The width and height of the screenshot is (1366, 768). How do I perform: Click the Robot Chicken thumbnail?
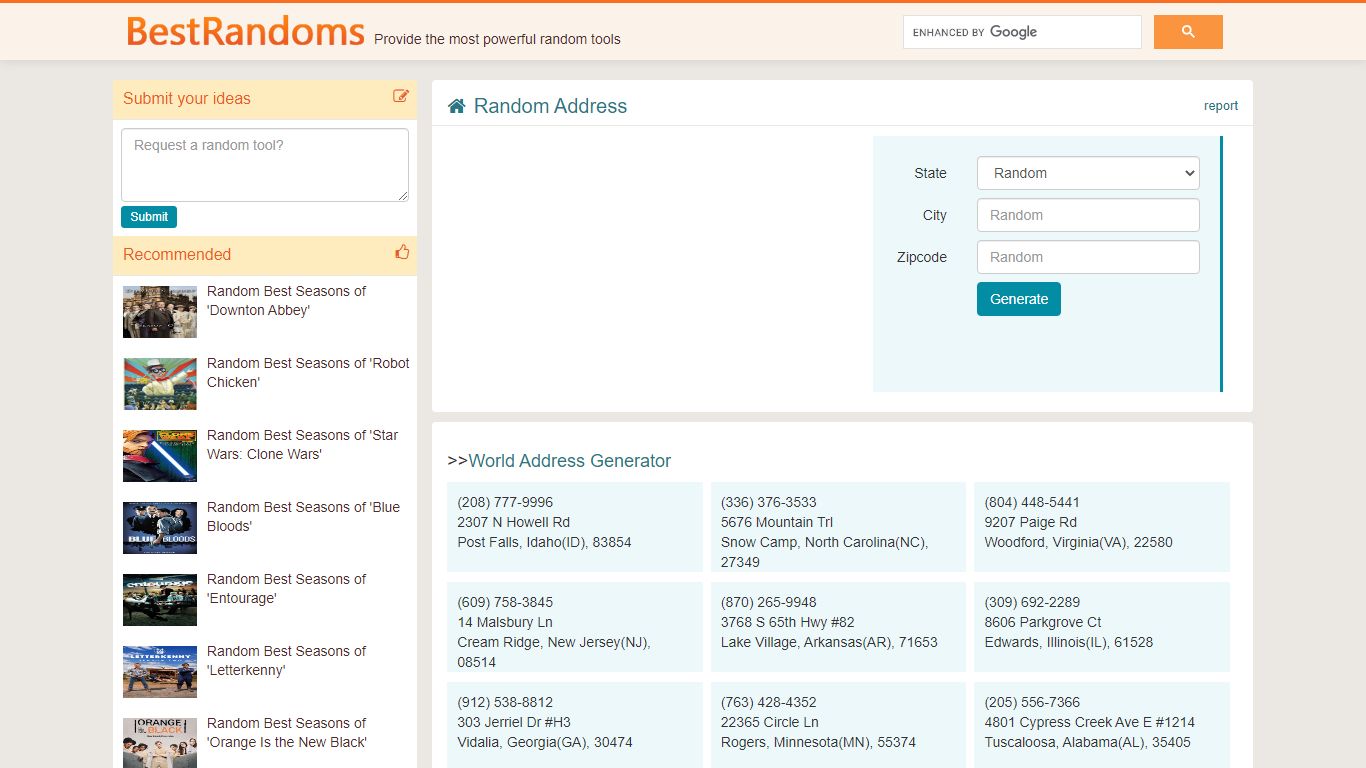(160, 384)
